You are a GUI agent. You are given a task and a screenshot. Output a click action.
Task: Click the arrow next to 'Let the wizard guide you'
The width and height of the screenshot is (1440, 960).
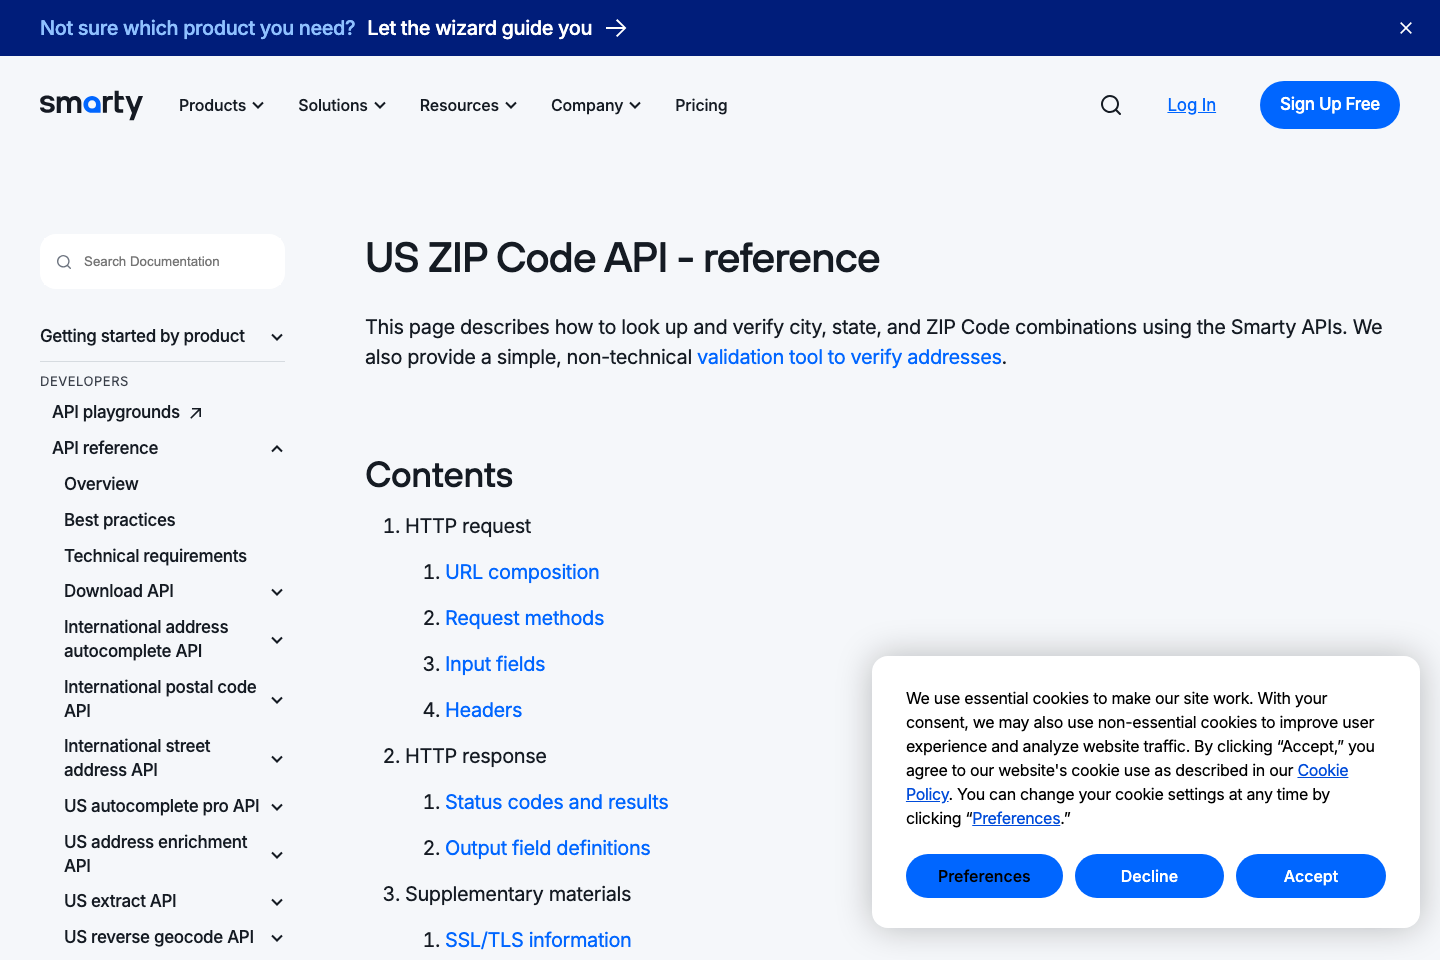pyautogui.click(x=617, y=28)
